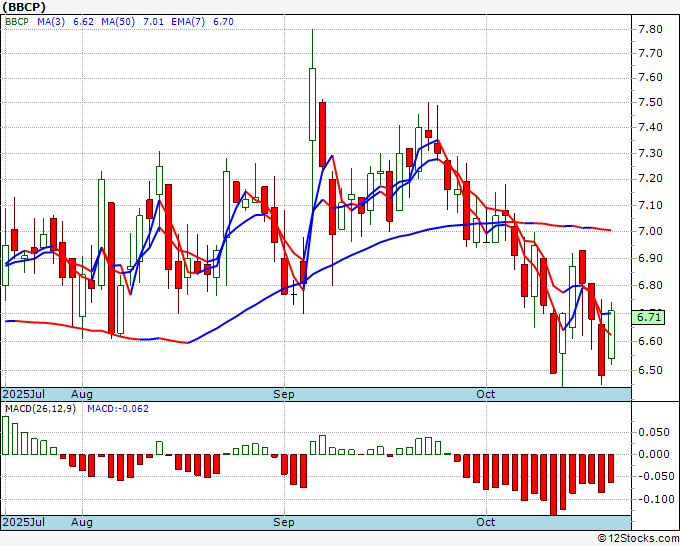Click Aug on the MACD time axis
Image resolution: width=680 pixels, height=546 pixels.
point(82,522)
